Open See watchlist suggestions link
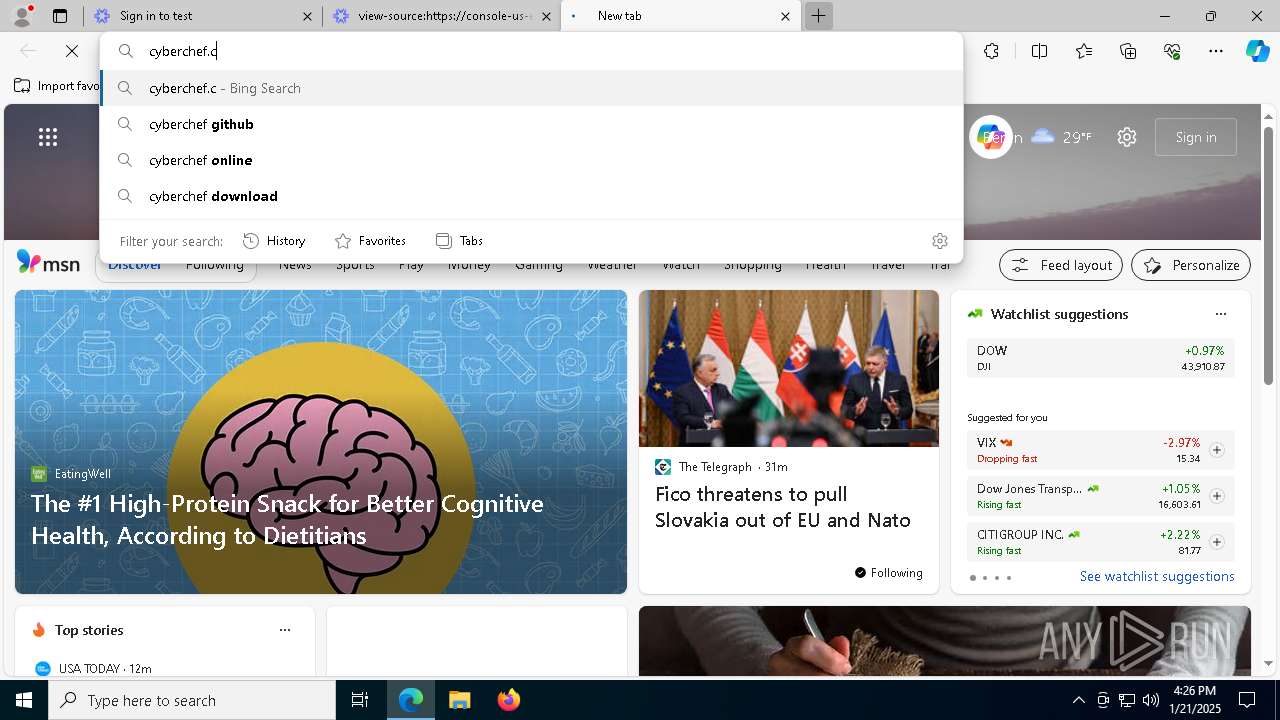Screen dimensions: 1280x720 click(x=1157, y=576)
